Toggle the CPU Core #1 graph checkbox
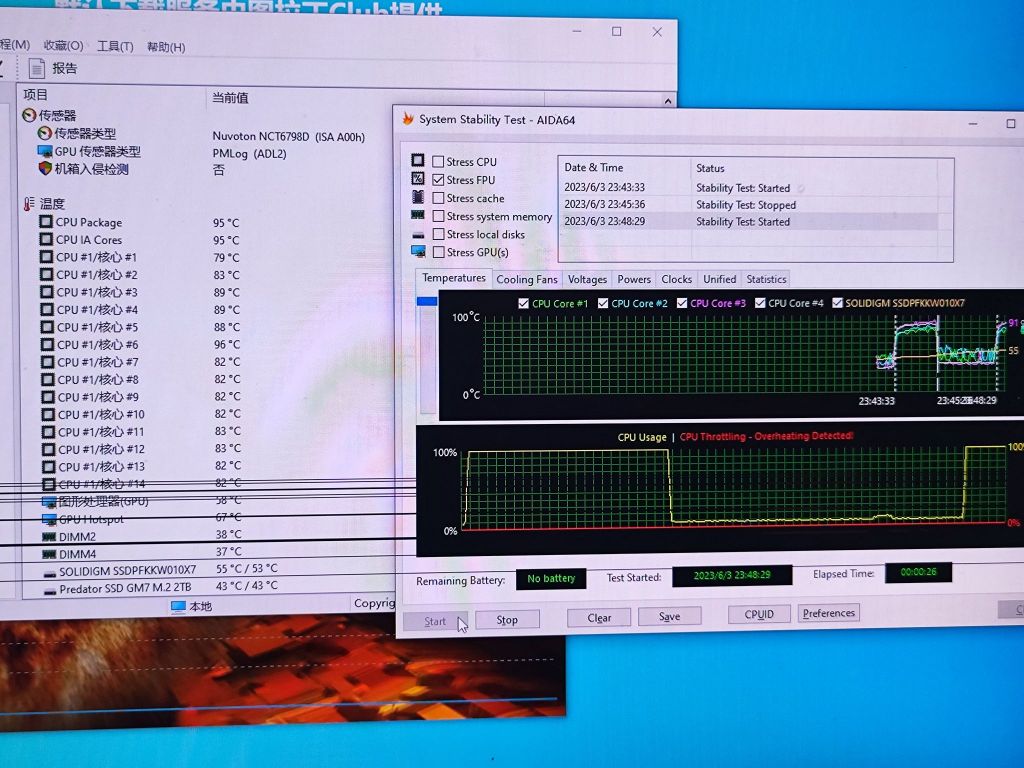This screenshot has height=768, width=1024. click(x=523, y=303)
